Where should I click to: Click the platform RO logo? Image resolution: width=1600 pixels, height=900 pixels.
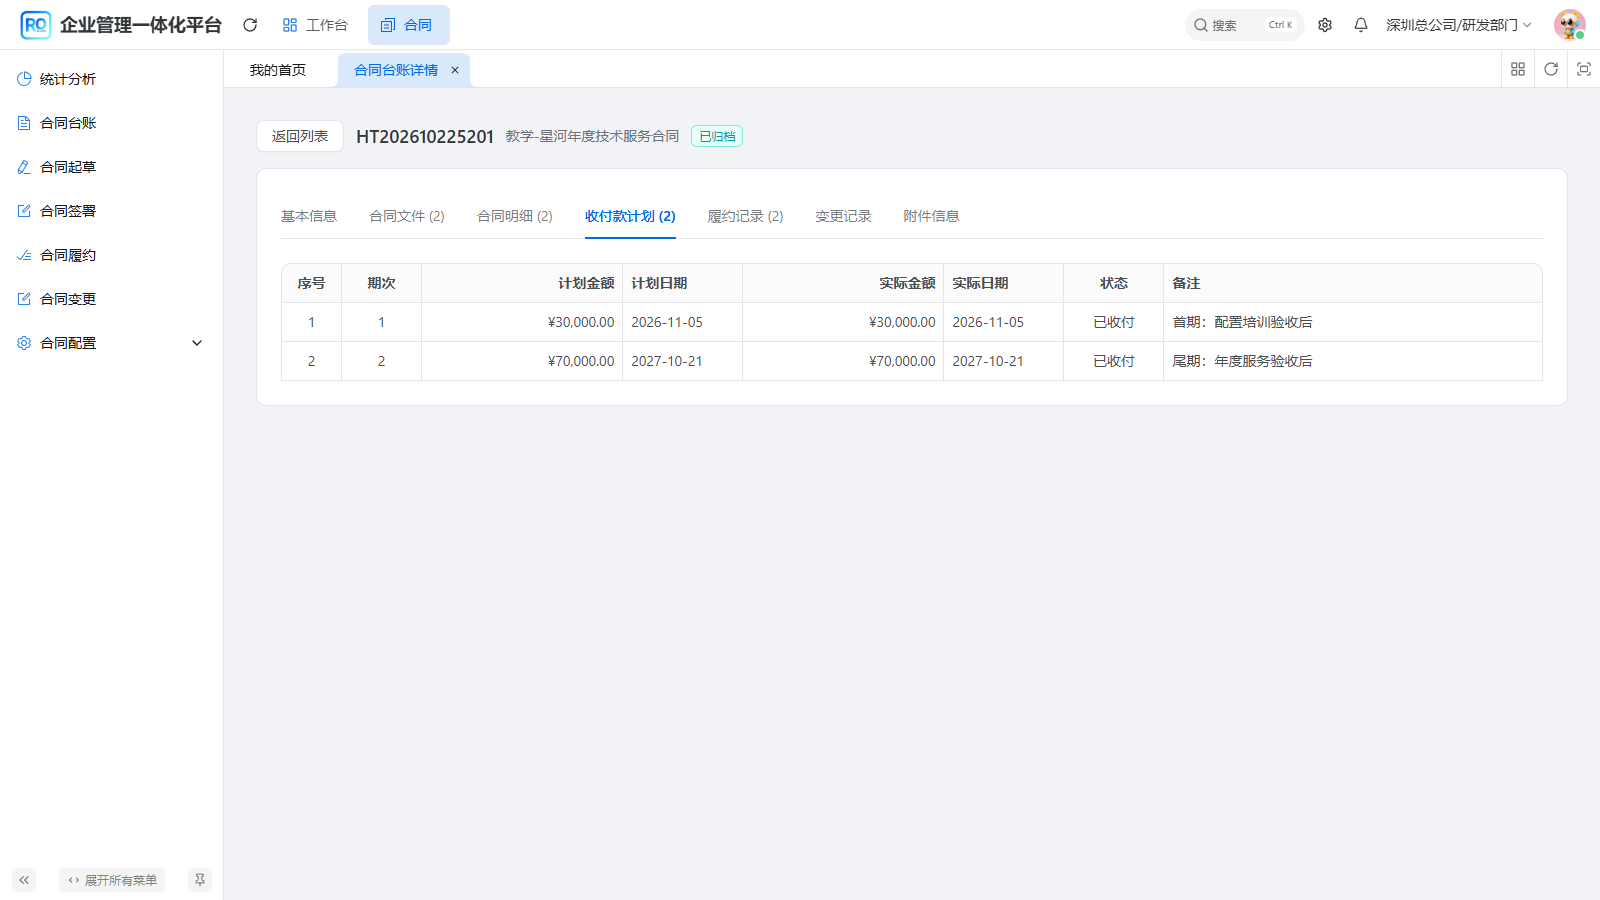(x=35, y=25)
